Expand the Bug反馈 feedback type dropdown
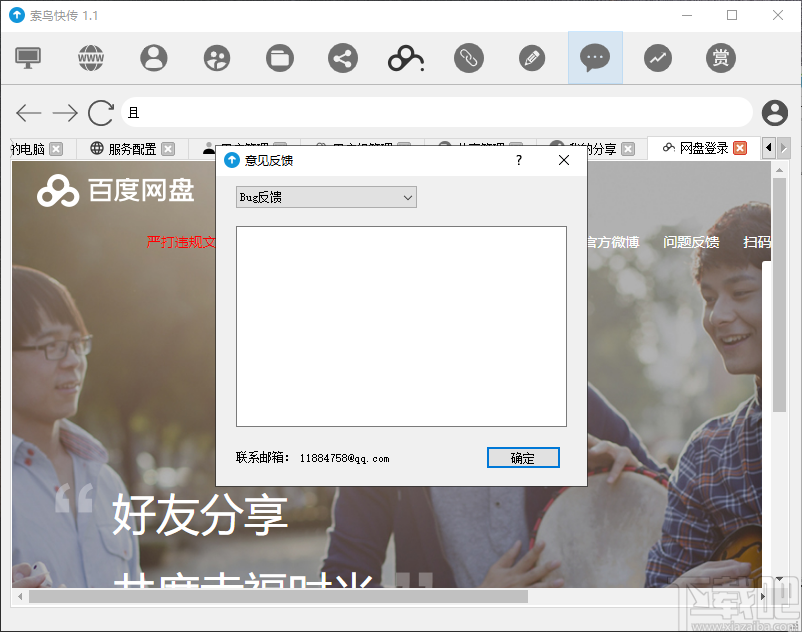This screenshot has width=802, height=632. 326,197
